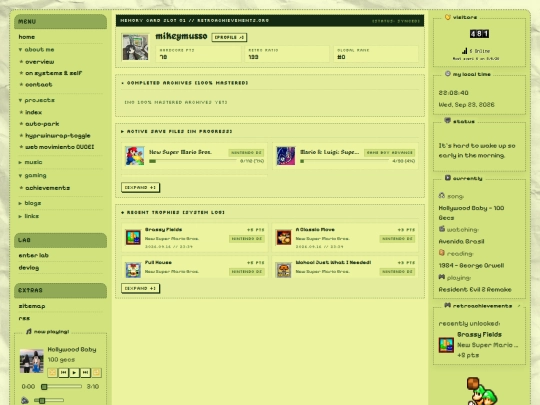Image resolution: width=540 pixels, height=405 pixels.
Task: Open the retroachievements external link arrow
Action: tap(519, 306)
